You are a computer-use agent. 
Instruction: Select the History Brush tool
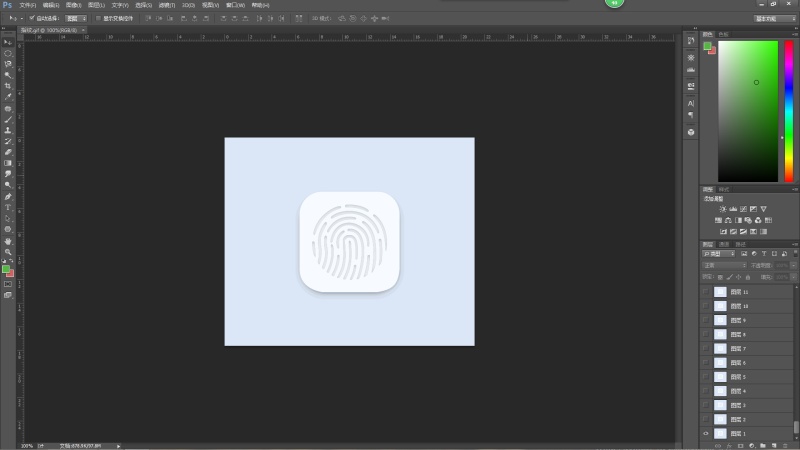[8, 141]
